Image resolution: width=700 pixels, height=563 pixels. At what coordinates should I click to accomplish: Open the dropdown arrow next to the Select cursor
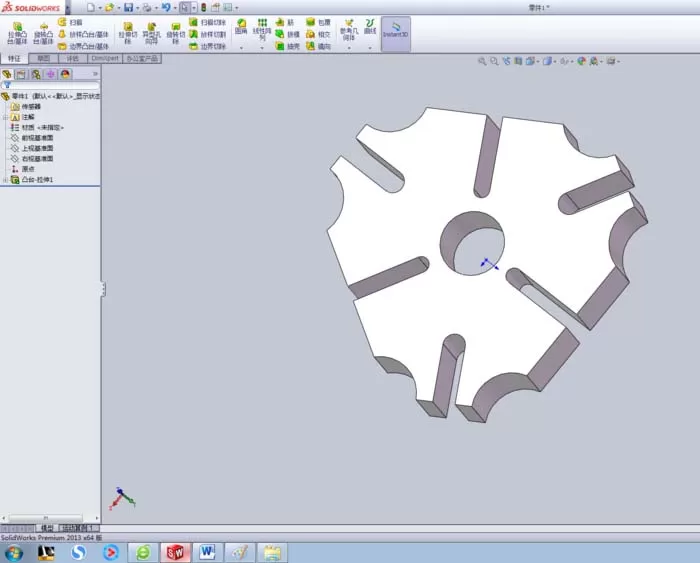[x=194, y=8]
